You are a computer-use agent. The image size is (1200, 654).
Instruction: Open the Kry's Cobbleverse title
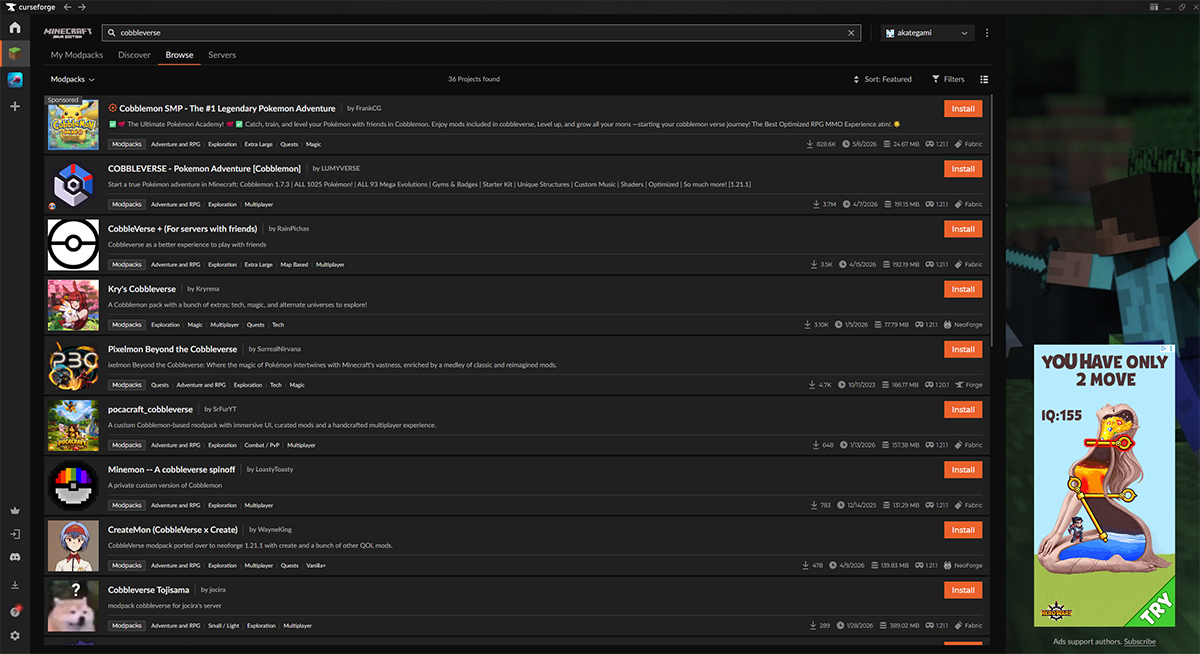(x=142, y=289)
